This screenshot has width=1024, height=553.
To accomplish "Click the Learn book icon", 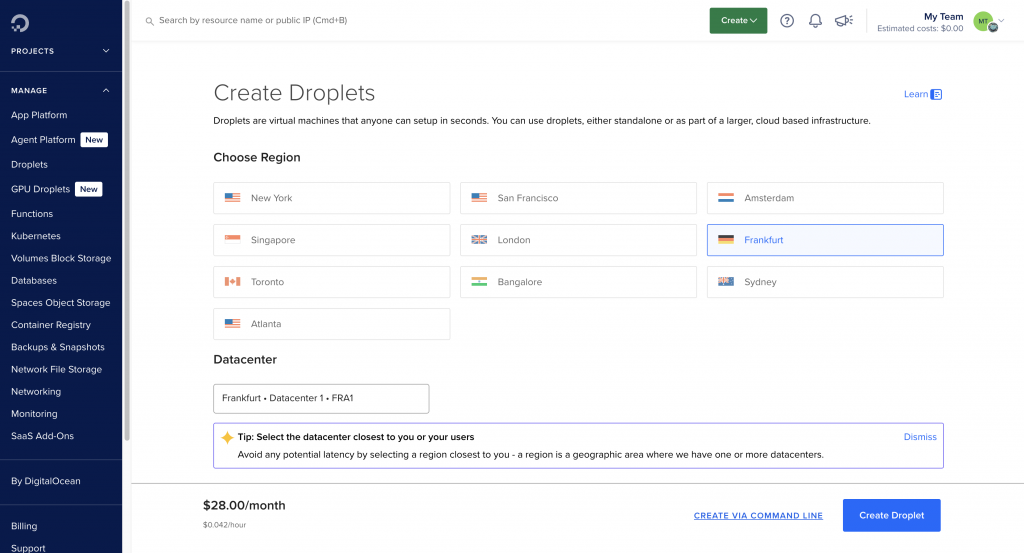I will (936, 95).
